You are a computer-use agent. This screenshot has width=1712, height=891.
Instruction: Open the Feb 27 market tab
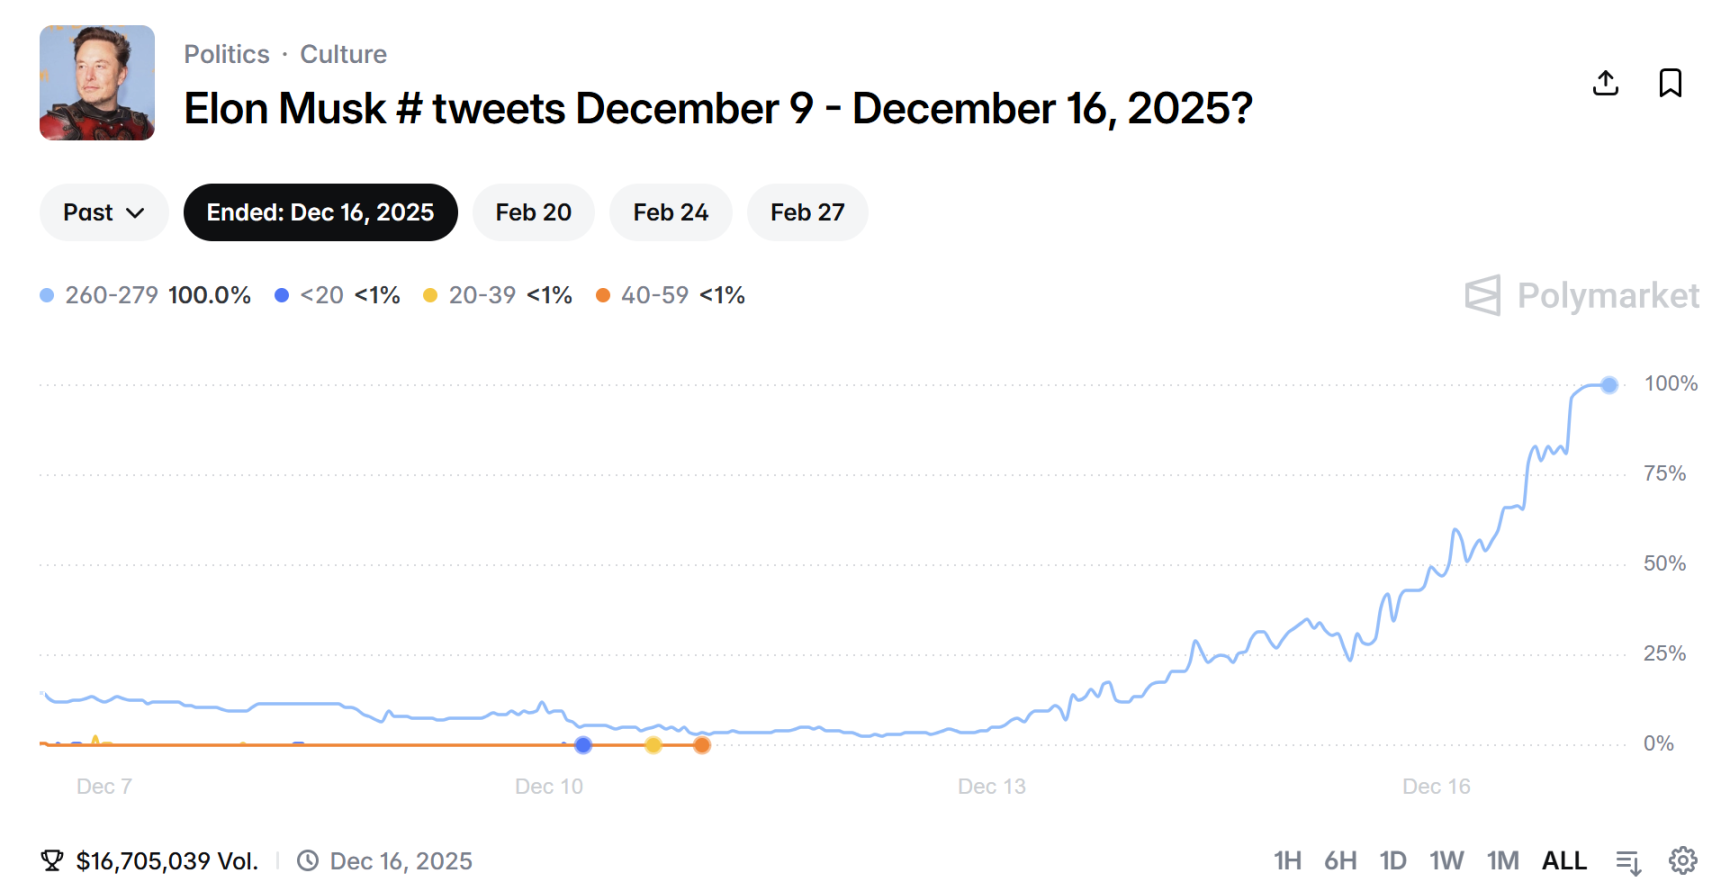[807, 212]
